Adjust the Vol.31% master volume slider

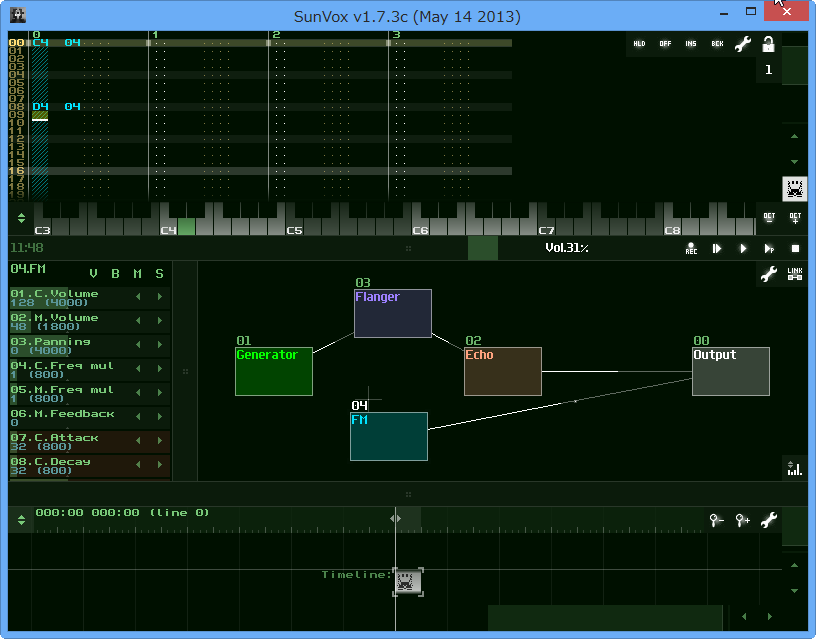[x=567, y=248]
